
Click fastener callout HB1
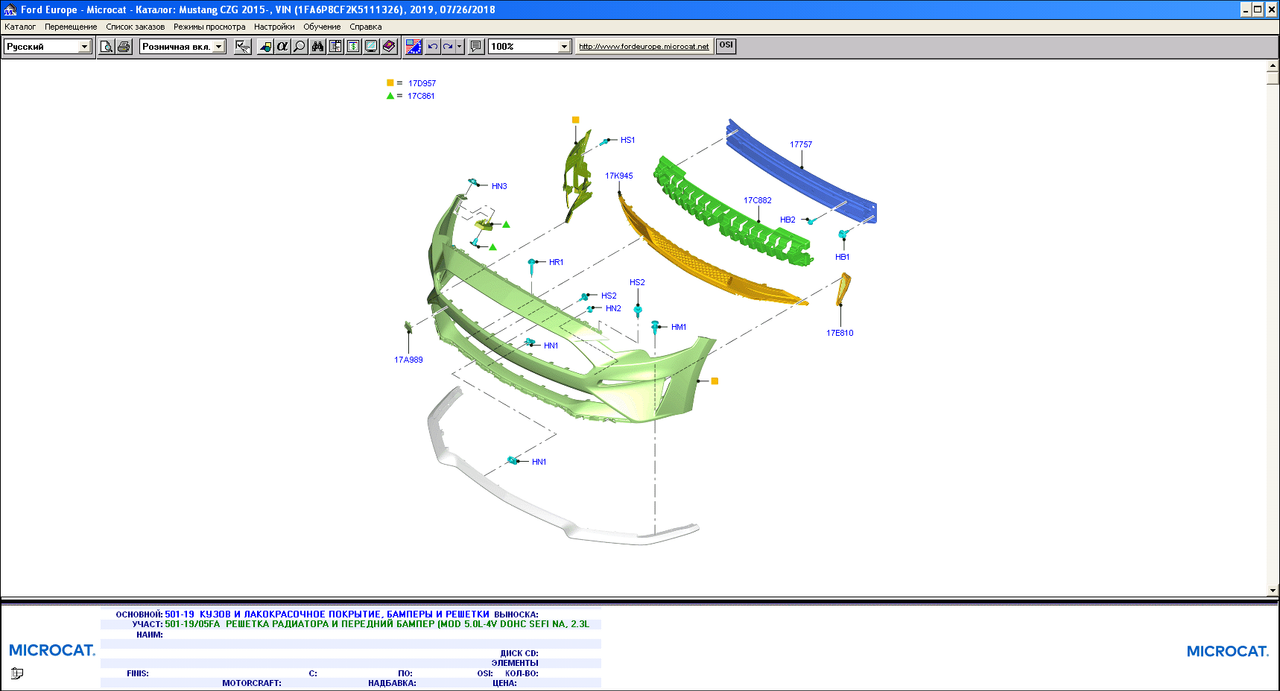click(x=843, y=257)
